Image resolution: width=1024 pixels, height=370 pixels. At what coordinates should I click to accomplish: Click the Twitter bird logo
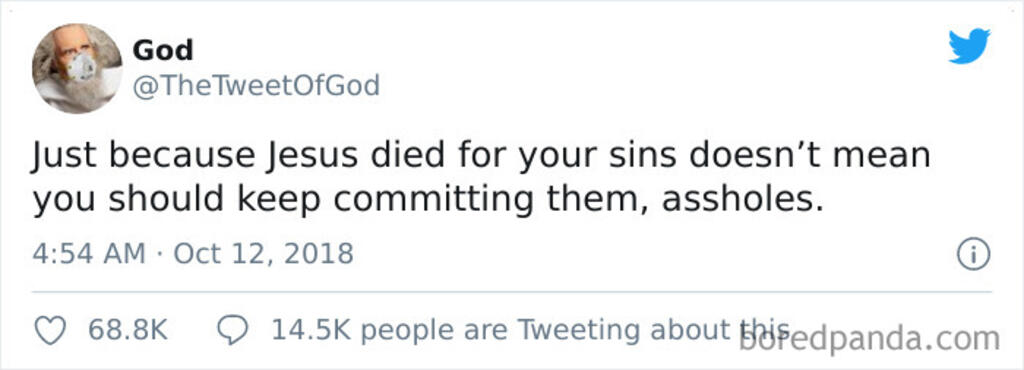[x=969, y=46]
